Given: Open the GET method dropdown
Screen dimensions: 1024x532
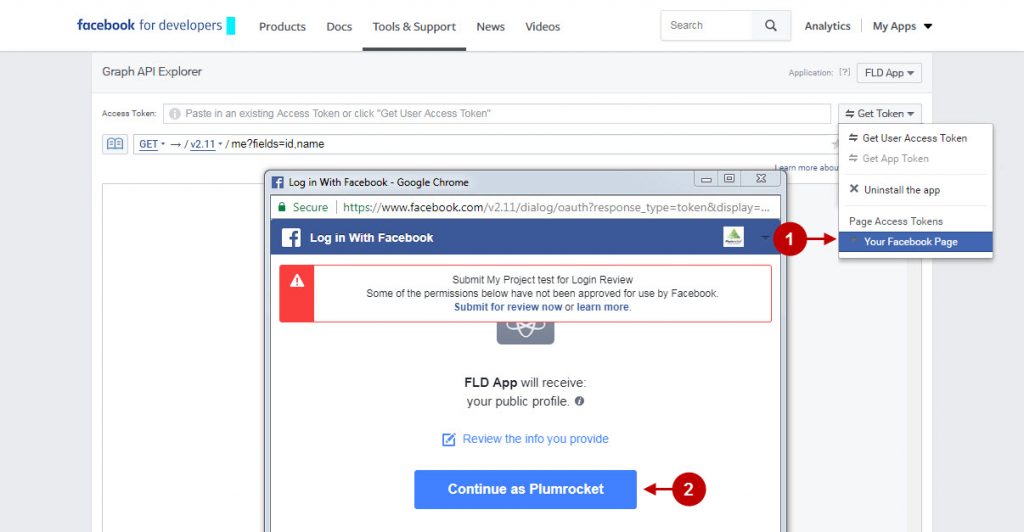Looking at the screenshot, I should [x=152, y=144].
